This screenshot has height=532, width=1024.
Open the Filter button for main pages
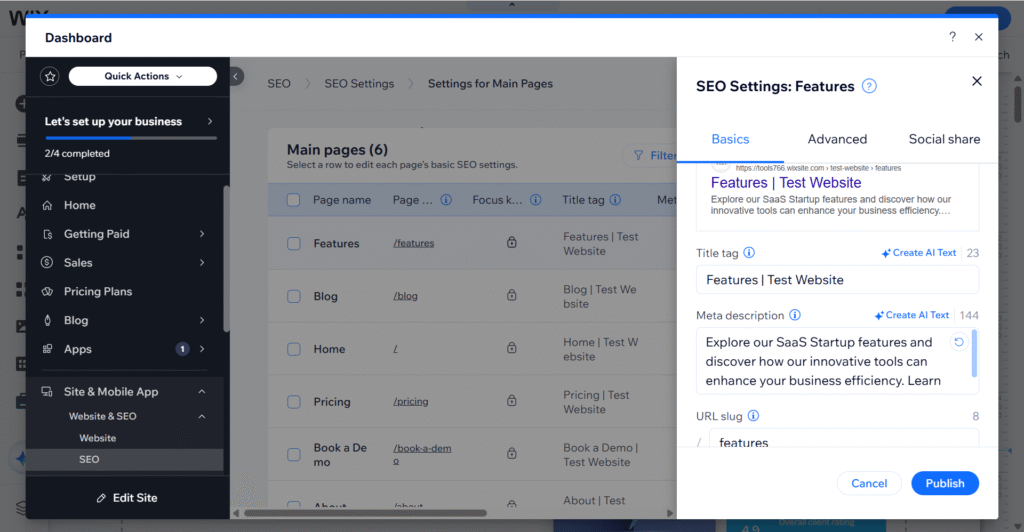pos(654,155)
